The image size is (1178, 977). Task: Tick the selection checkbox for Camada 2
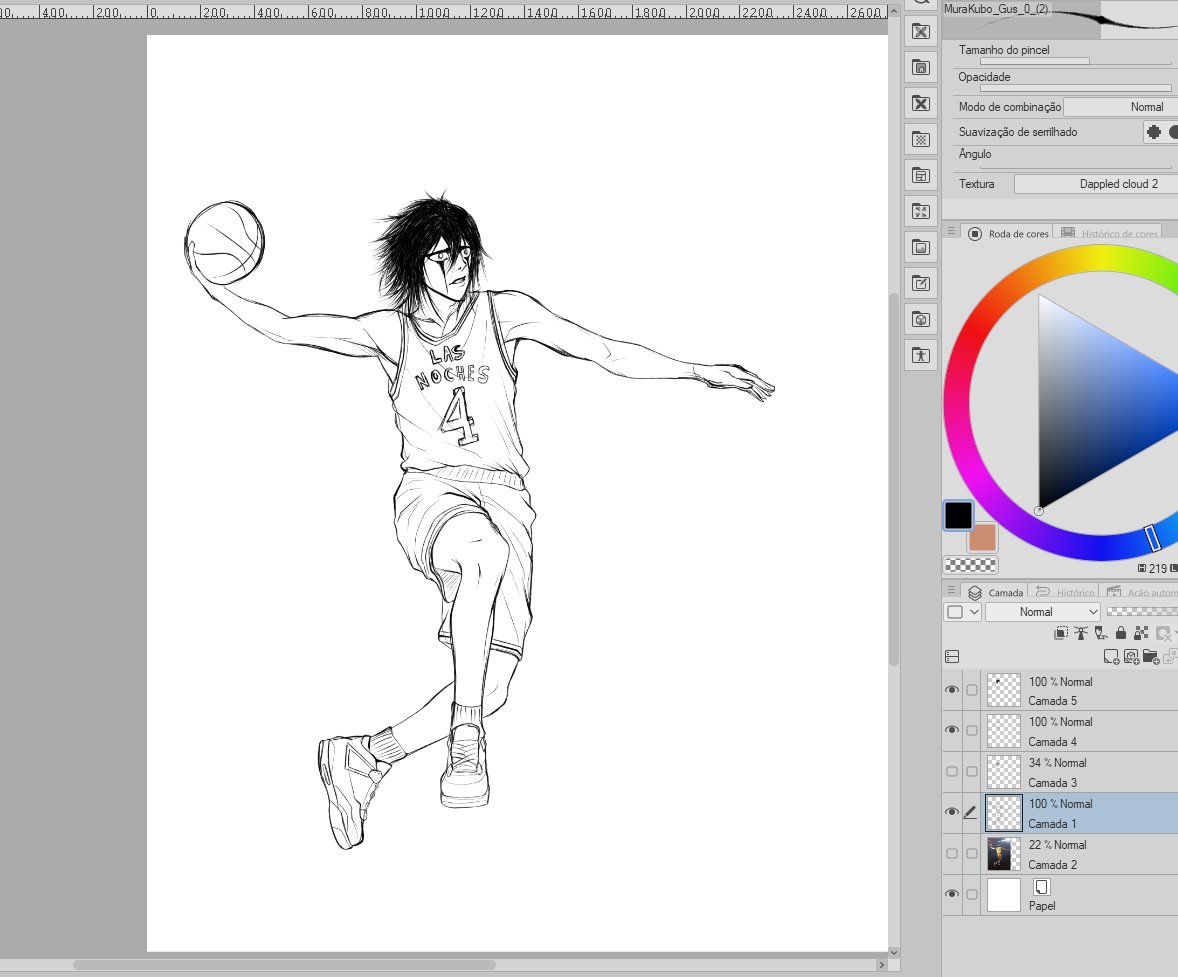click(x=972, y=854)
